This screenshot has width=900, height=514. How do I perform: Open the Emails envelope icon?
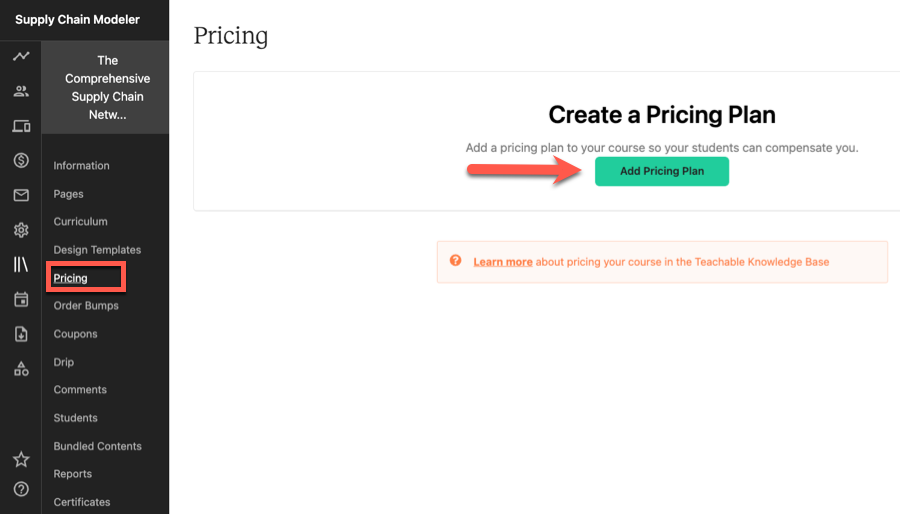(21, 195)
